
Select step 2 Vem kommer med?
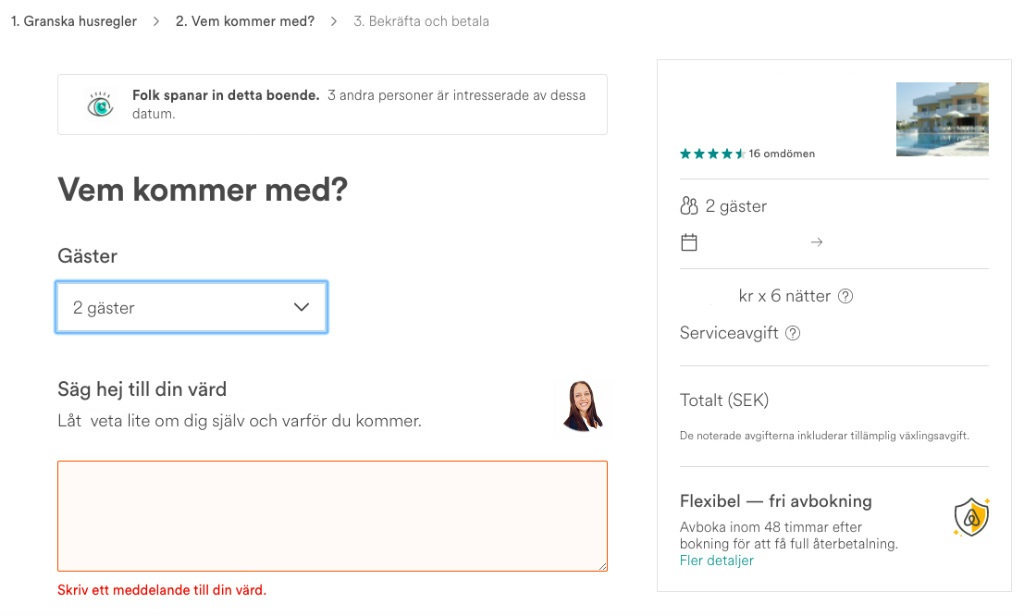[x=245, y=21]
